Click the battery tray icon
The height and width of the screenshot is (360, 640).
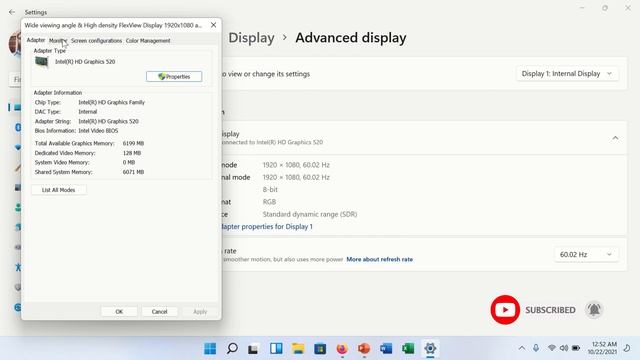(x=576, y=348)
